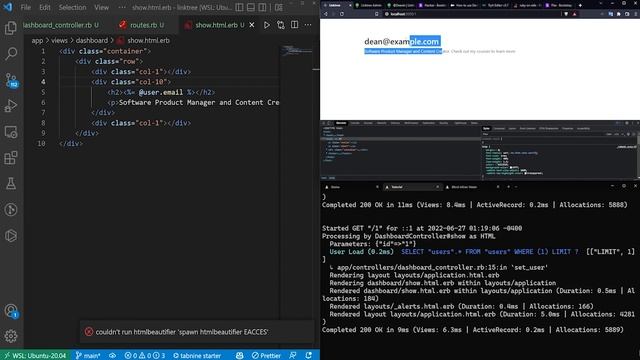Open the Extensions view
Viewport: 640px width, 360px height.
tap(11, 158)
